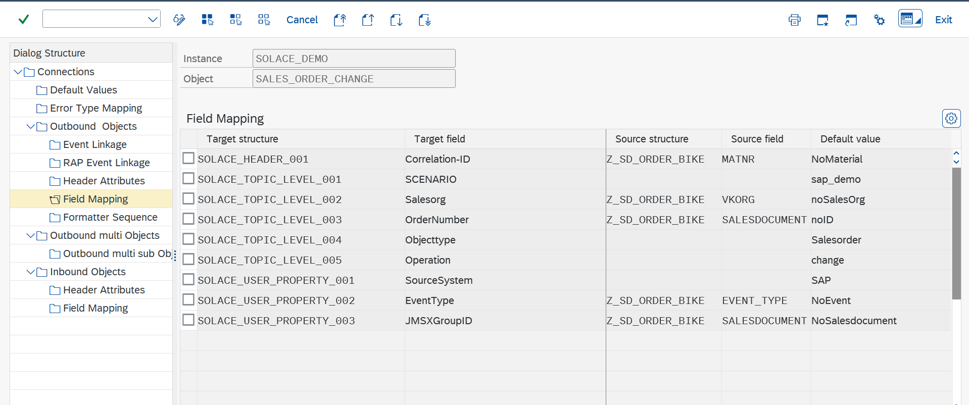Click the new window with star icon

point(823,20)
